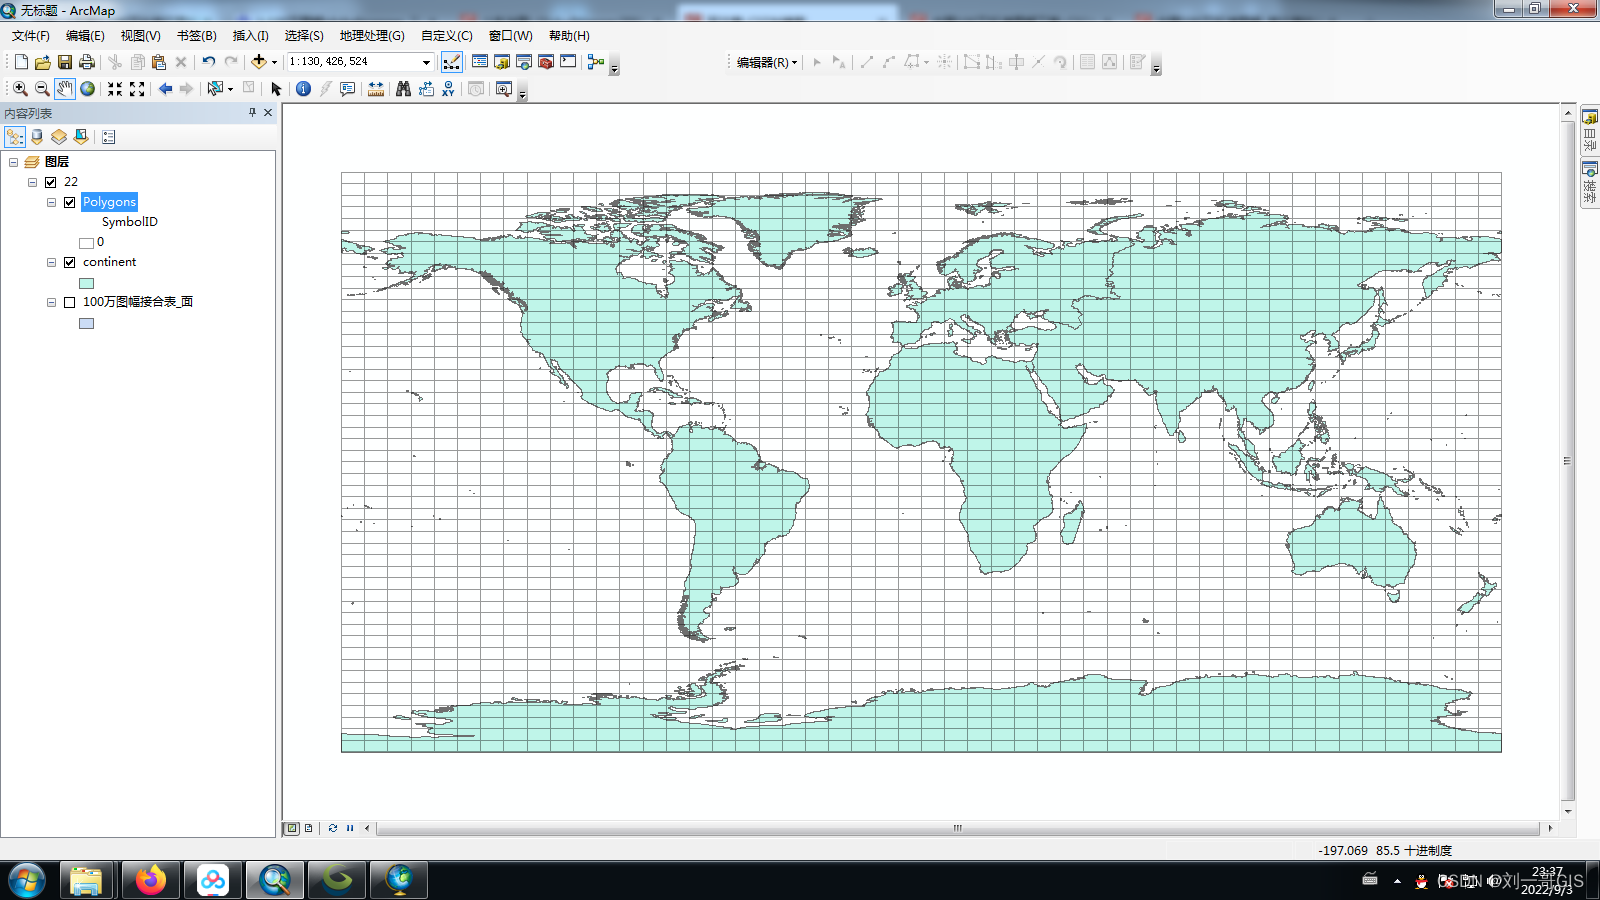Screen dimensions: 1600x900
Task: Activate the Pan hand tool
Action: coord(65,89)
